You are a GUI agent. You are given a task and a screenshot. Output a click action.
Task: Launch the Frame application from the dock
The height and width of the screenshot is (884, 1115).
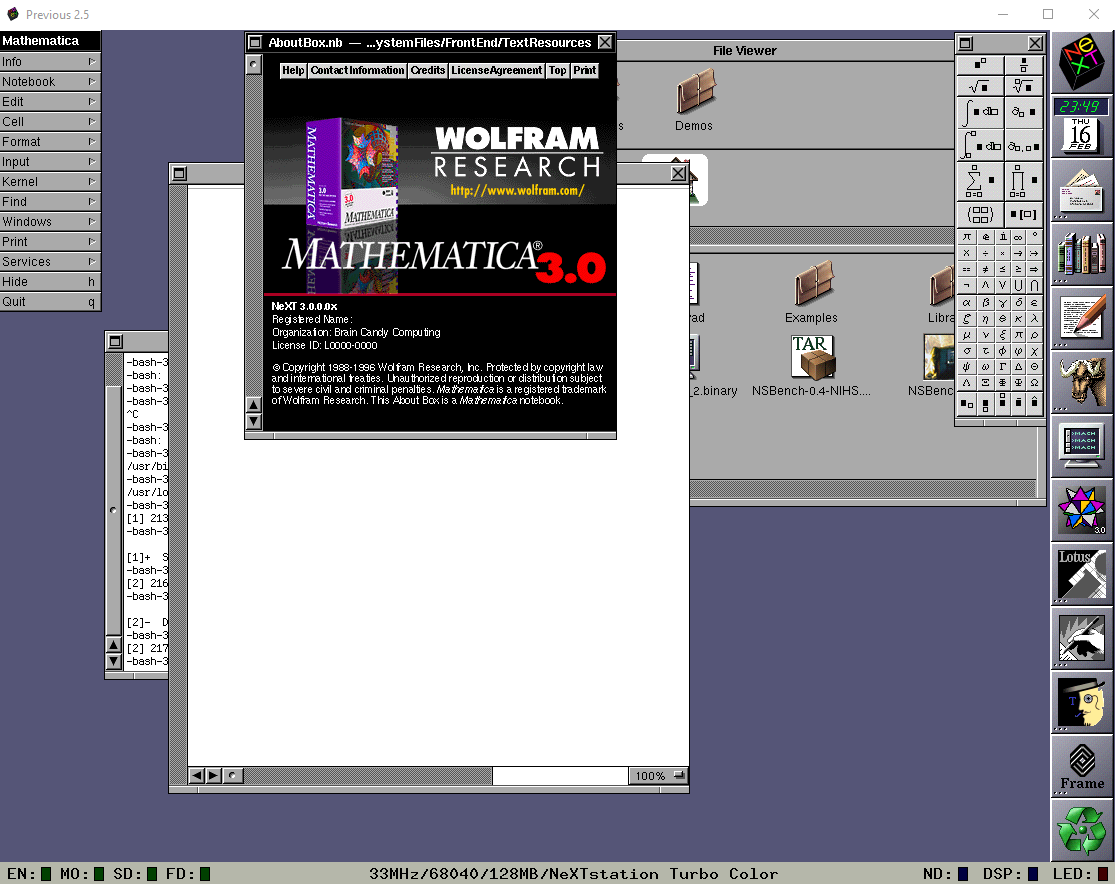pyautogui.click(x=1082, y=767)
